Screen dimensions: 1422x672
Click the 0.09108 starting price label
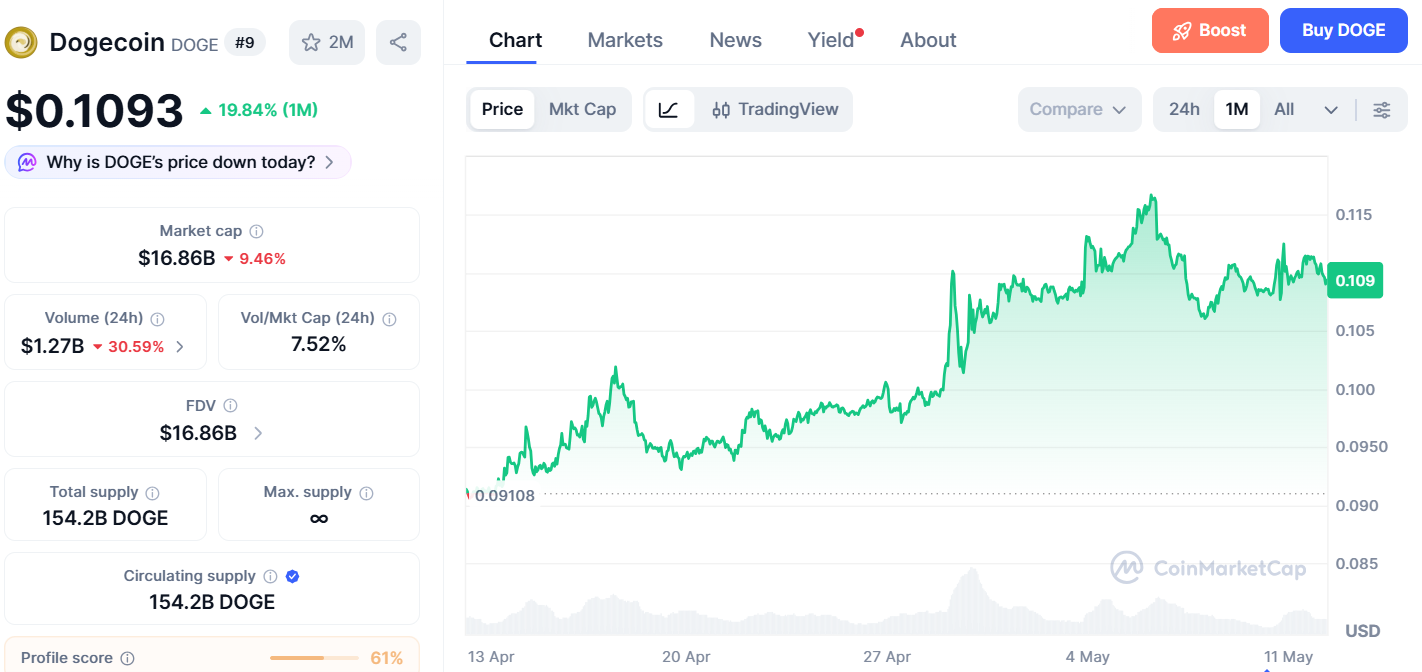pos(505,495)
